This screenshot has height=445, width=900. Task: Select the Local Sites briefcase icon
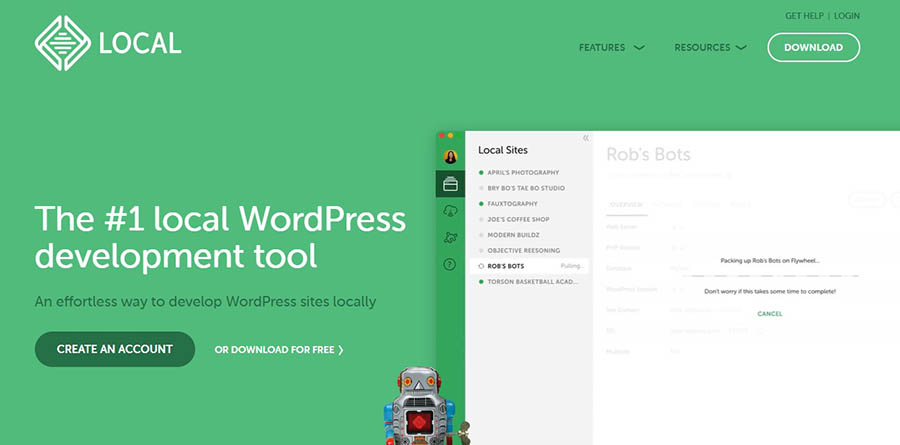pos(450,184)
